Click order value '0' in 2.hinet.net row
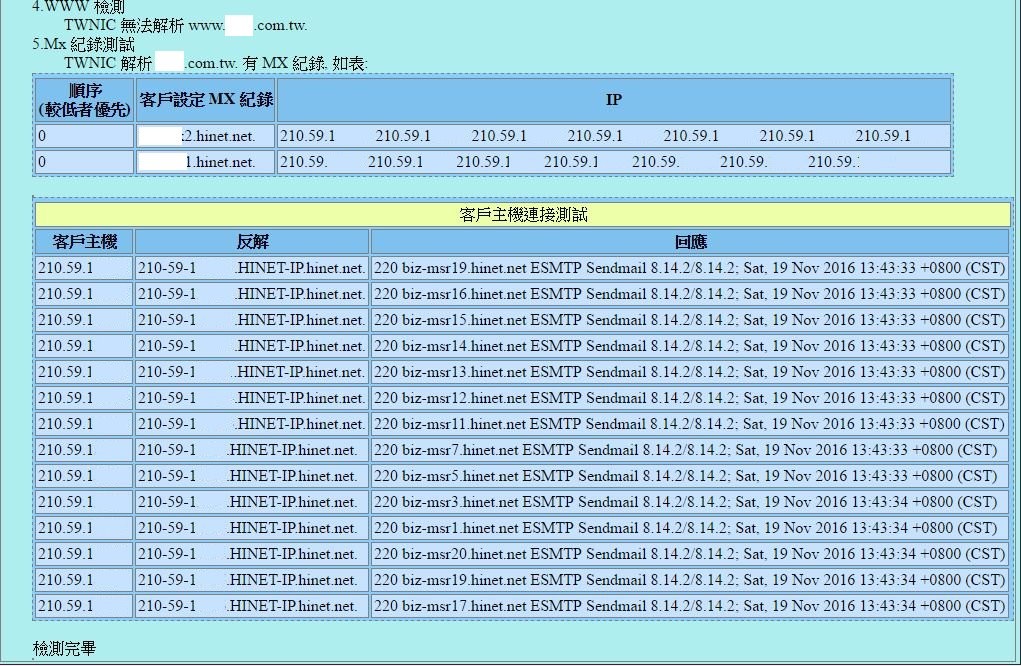1021x666 pixels. pyautogui.click(x=85, y=136)
